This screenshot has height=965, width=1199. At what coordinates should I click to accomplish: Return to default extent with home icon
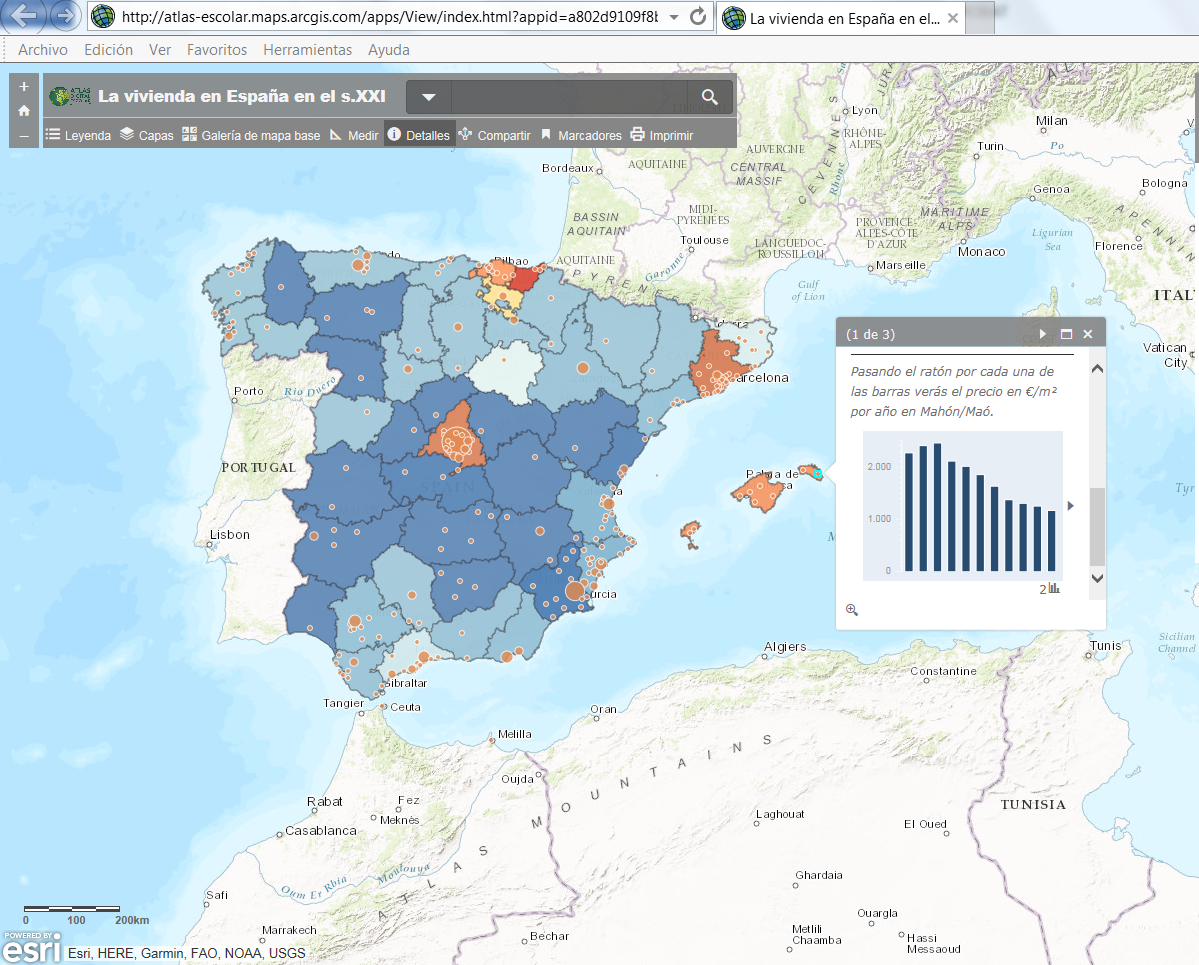tap(24, 111)
